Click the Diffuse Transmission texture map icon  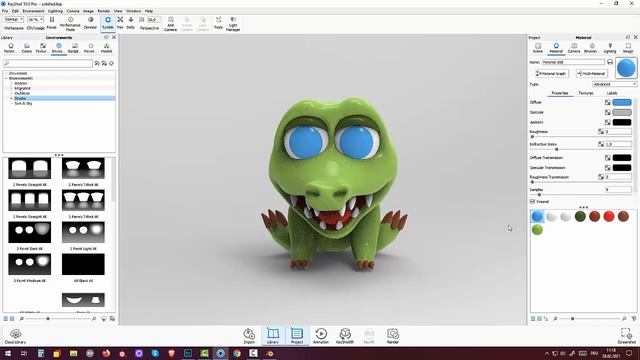click(608, 158)
